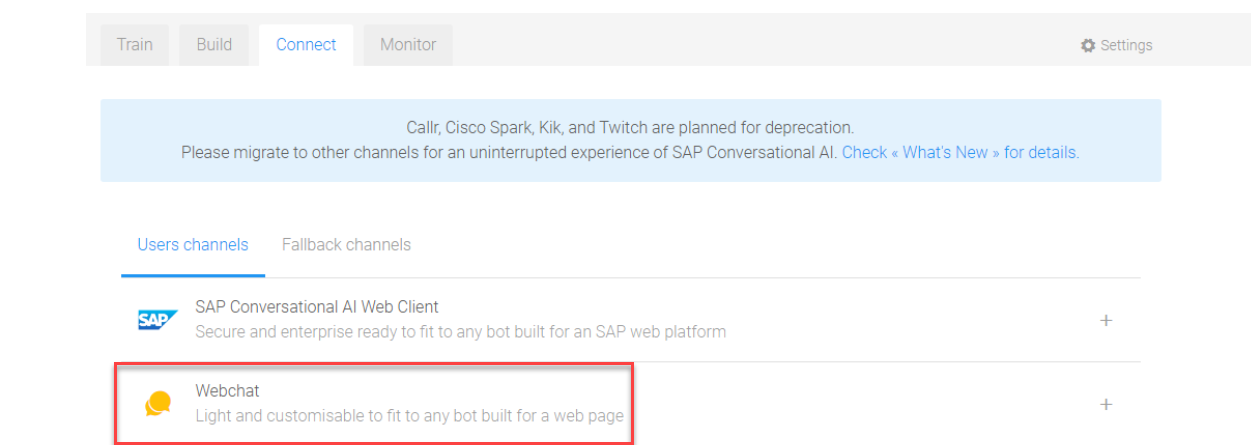The image size is (1251, 445).
Task: Click the 'Light and customisable' Webchat description
Action: click(410, 415)
